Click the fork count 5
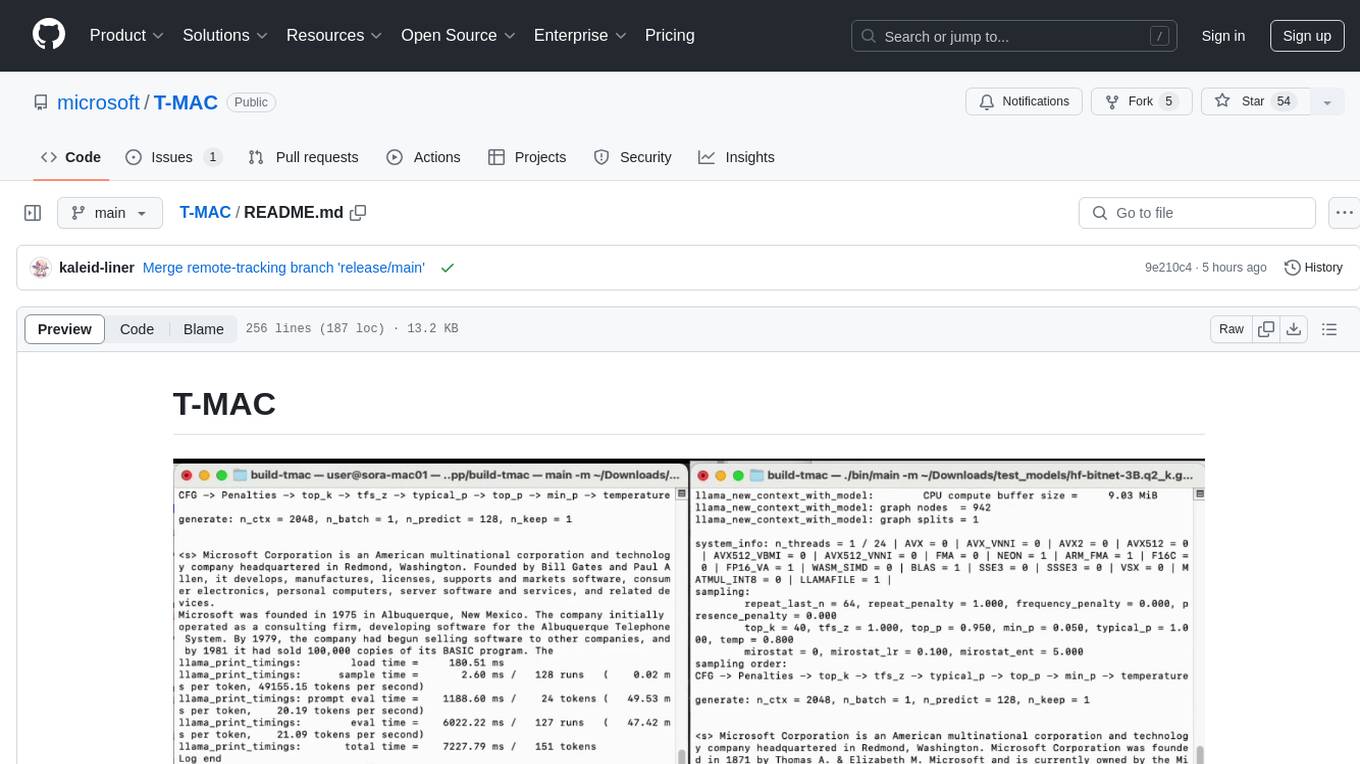 tap(1168, 101)
